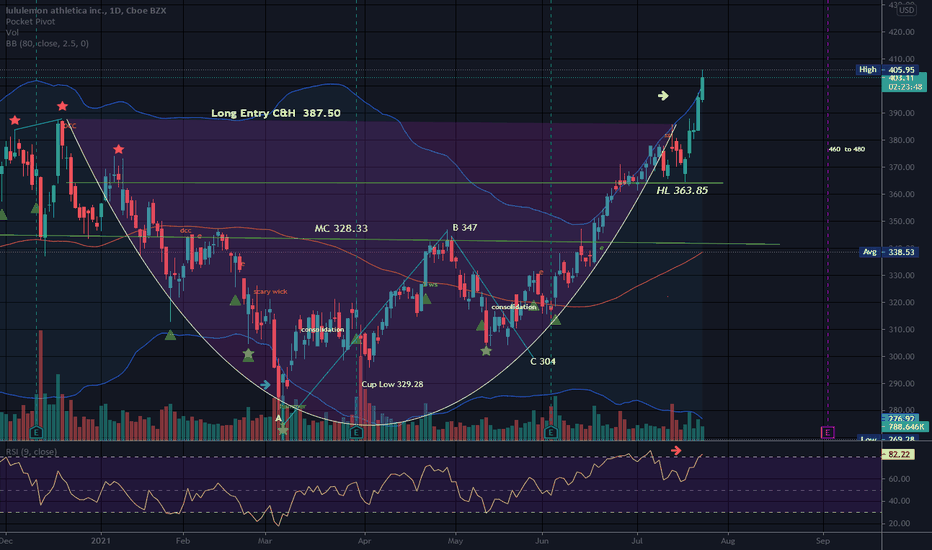The width and height of the screenshot is (932, 550).
Task: Click the C 304 point label
Action: (x=543, y=361)
